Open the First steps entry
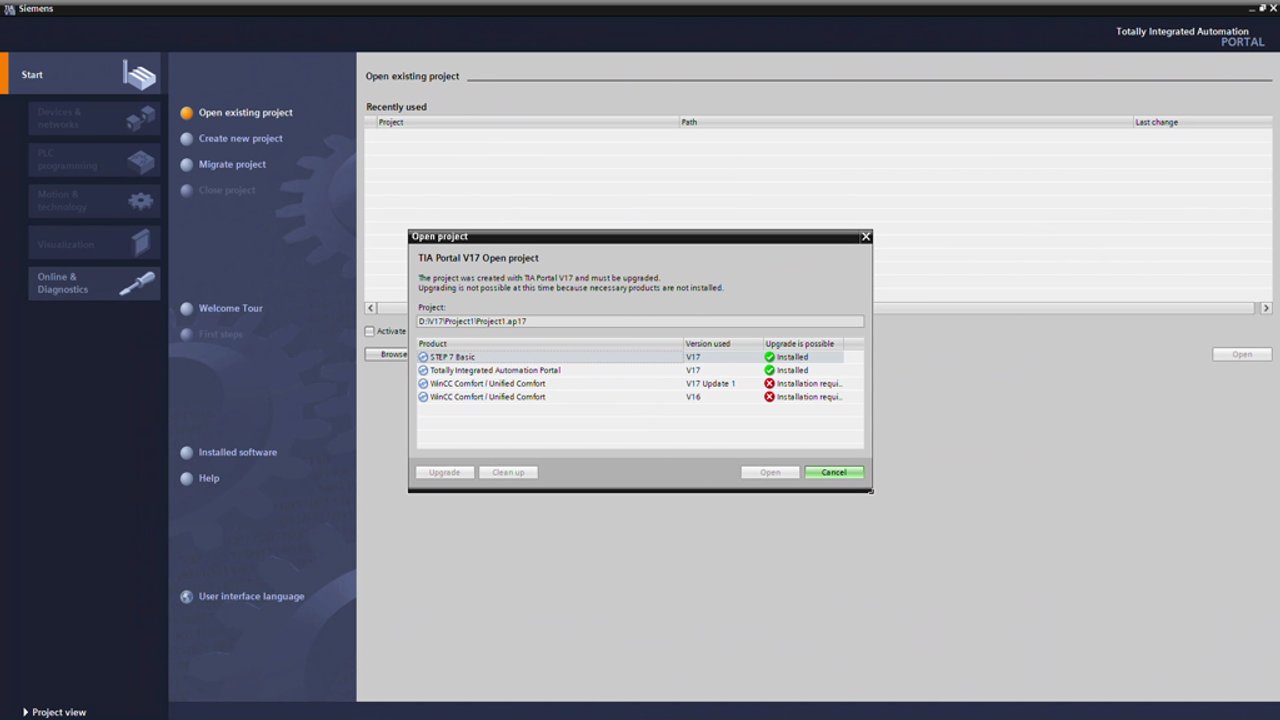 pos(220,335)
